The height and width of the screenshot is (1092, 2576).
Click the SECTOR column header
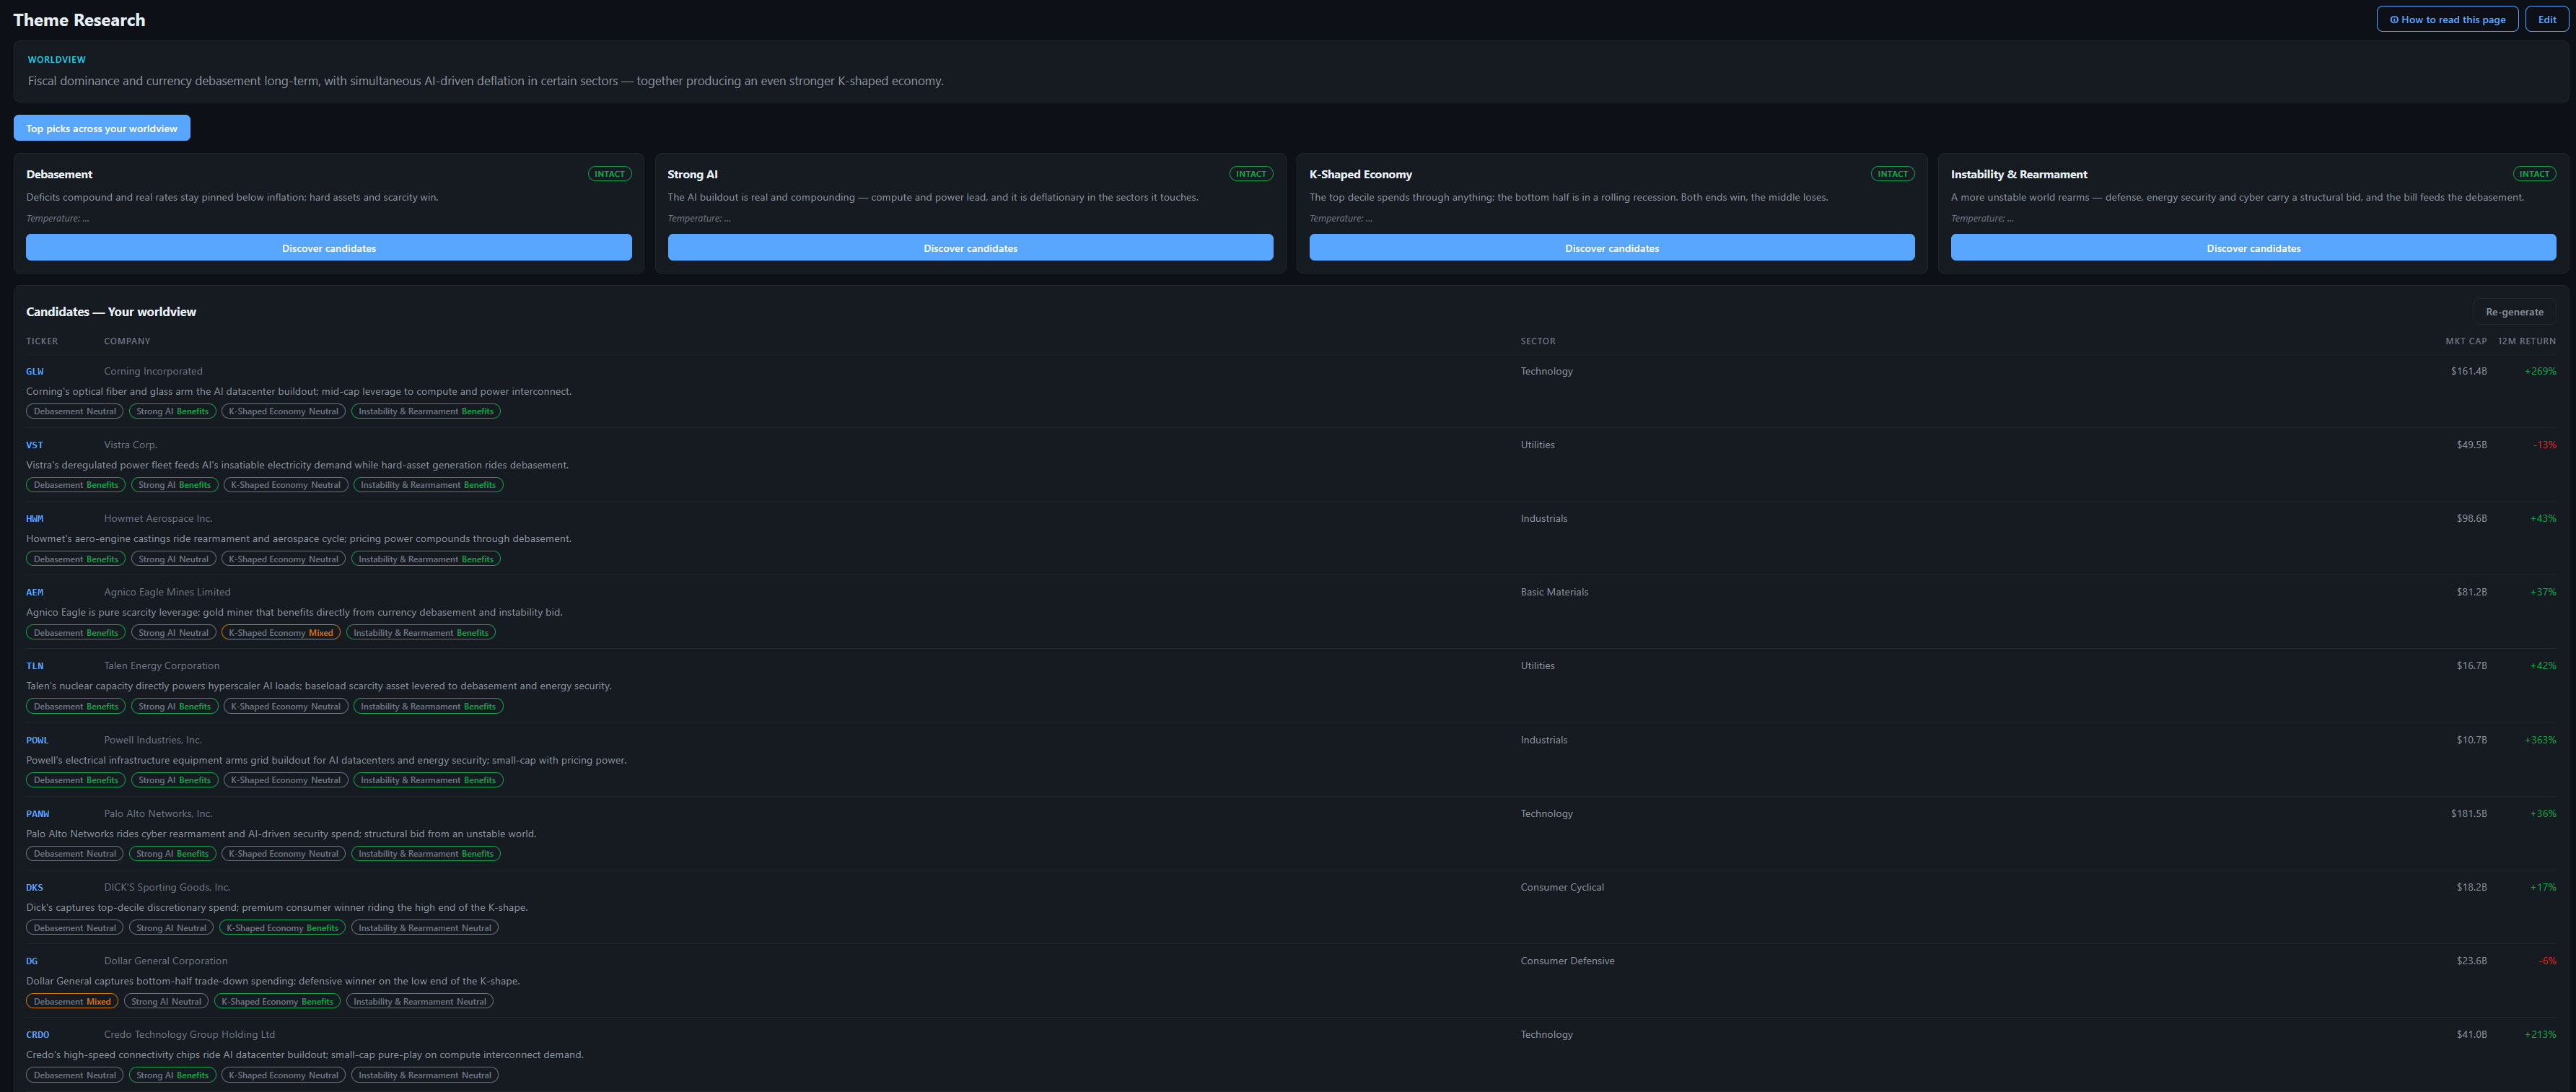point(1538,341)
